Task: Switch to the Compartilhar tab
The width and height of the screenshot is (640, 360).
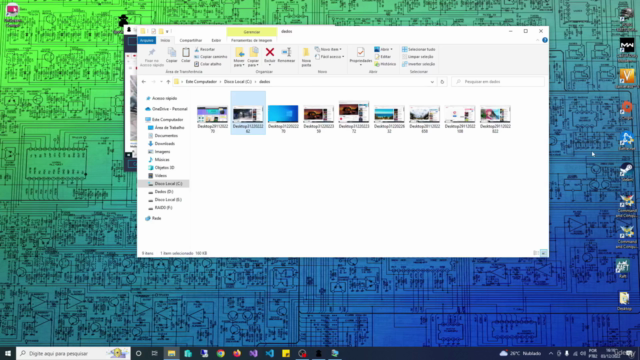Action: pyautogui.click(x=191, y=40)
